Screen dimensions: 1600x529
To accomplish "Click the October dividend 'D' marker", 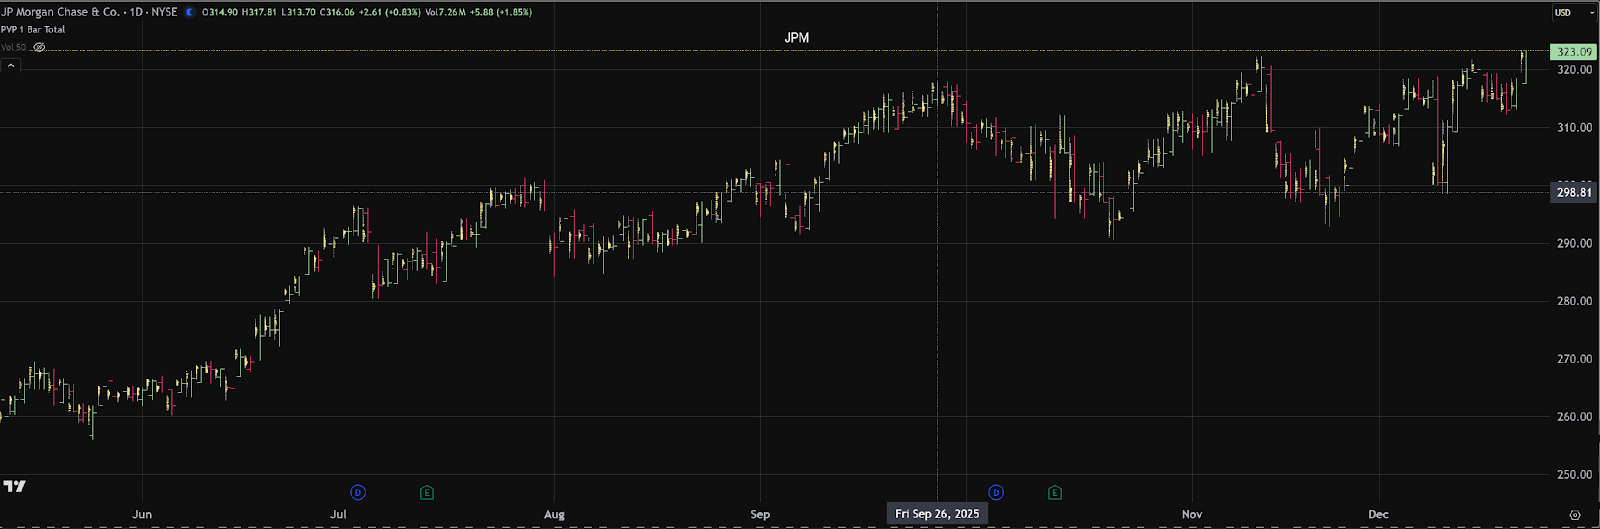I will coord(995,492).
